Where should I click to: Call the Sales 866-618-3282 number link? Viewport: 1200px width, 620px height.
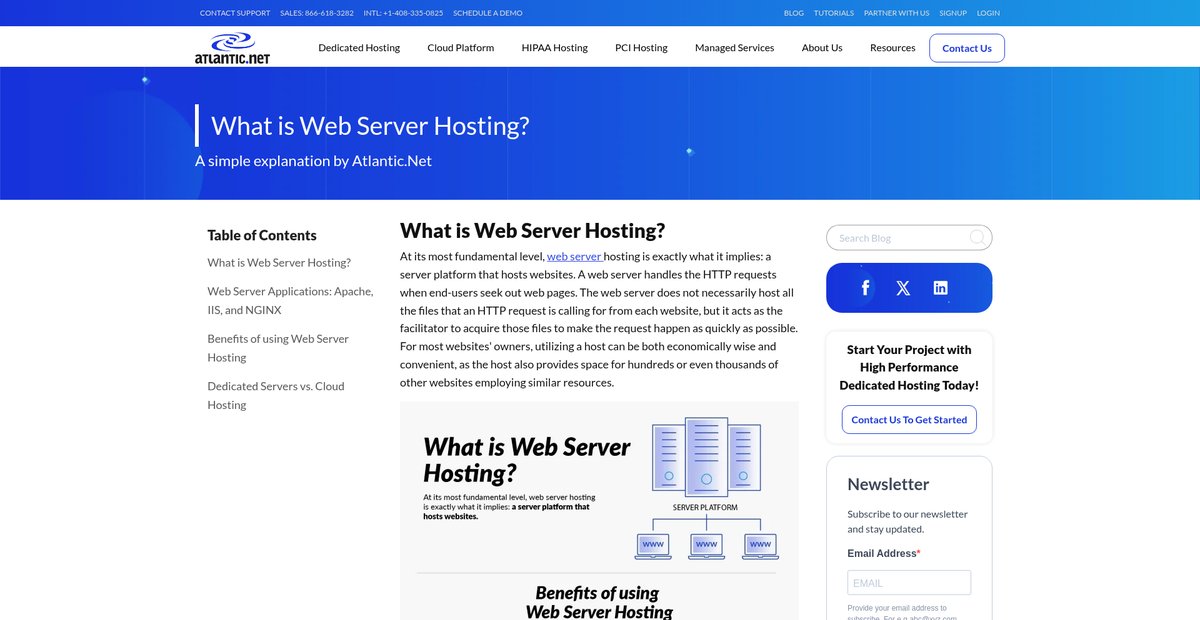point(317,13)
